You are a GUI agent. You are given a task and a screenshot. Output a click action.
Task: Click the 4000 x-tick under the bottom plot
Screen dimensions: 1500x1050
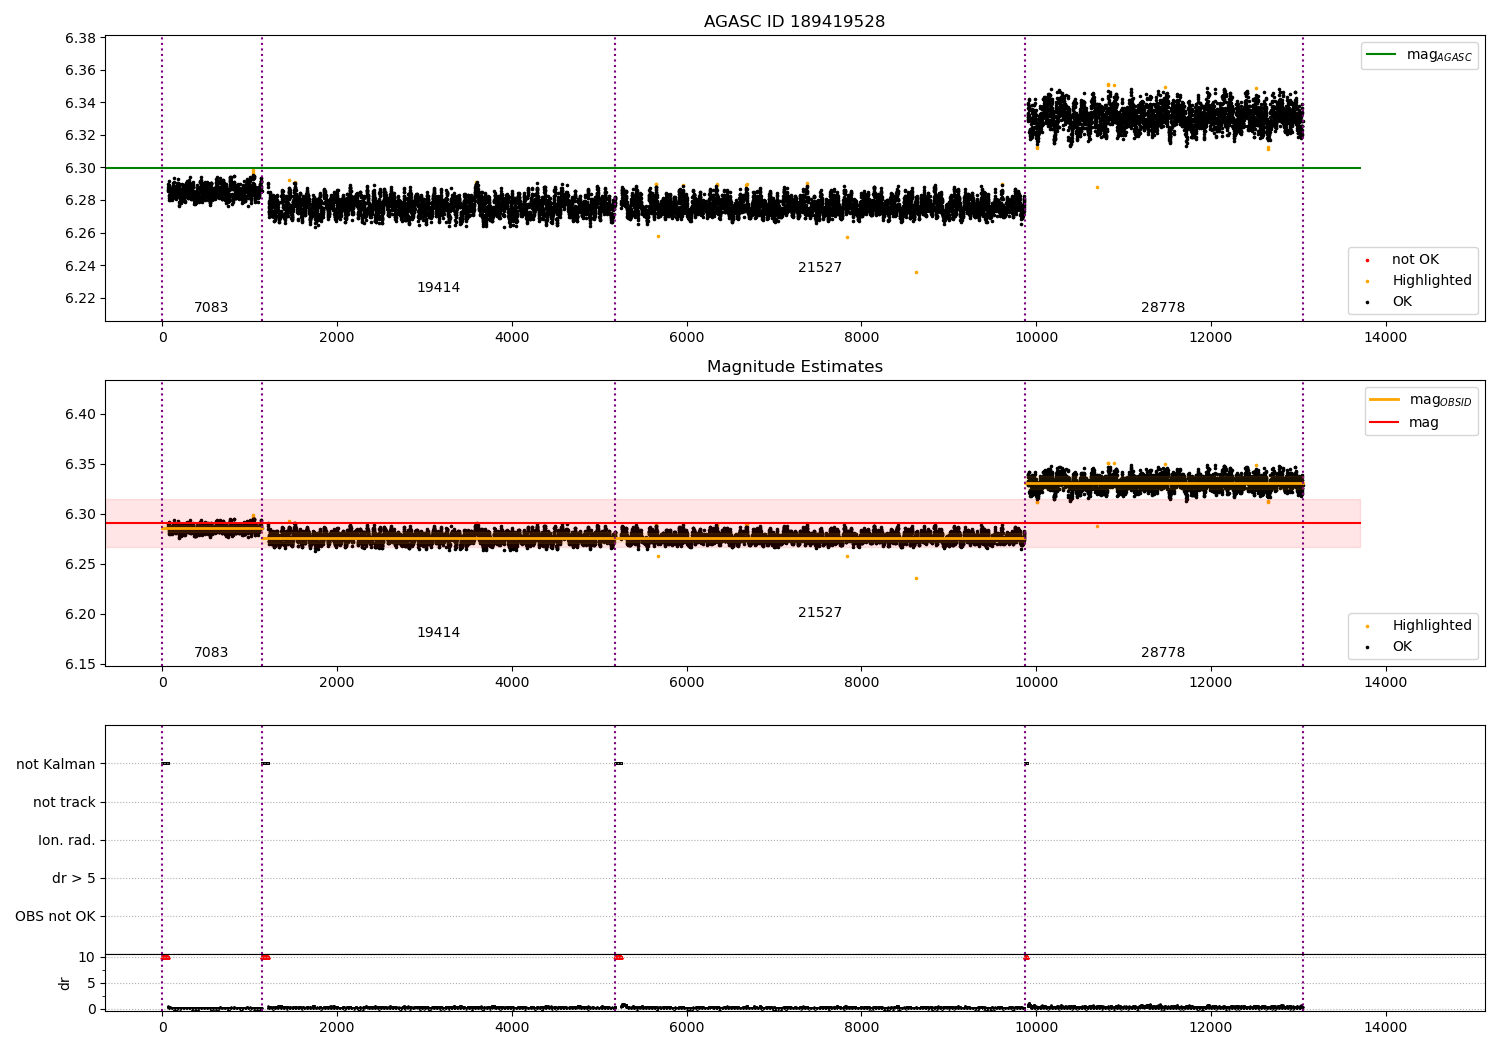point(512,1027)
